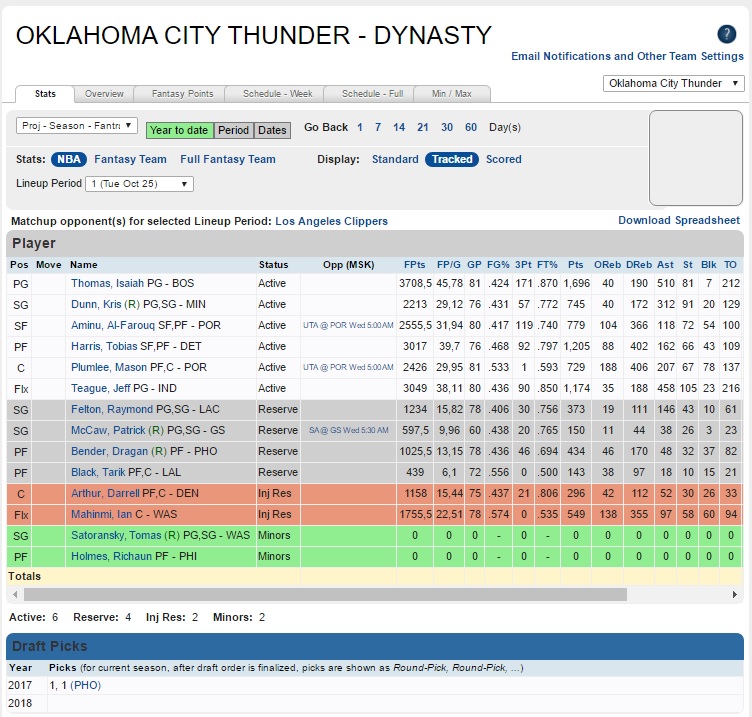Open Dunn, Kris player page
Screen dimensions: 752x717
click(x=96, y=304)
